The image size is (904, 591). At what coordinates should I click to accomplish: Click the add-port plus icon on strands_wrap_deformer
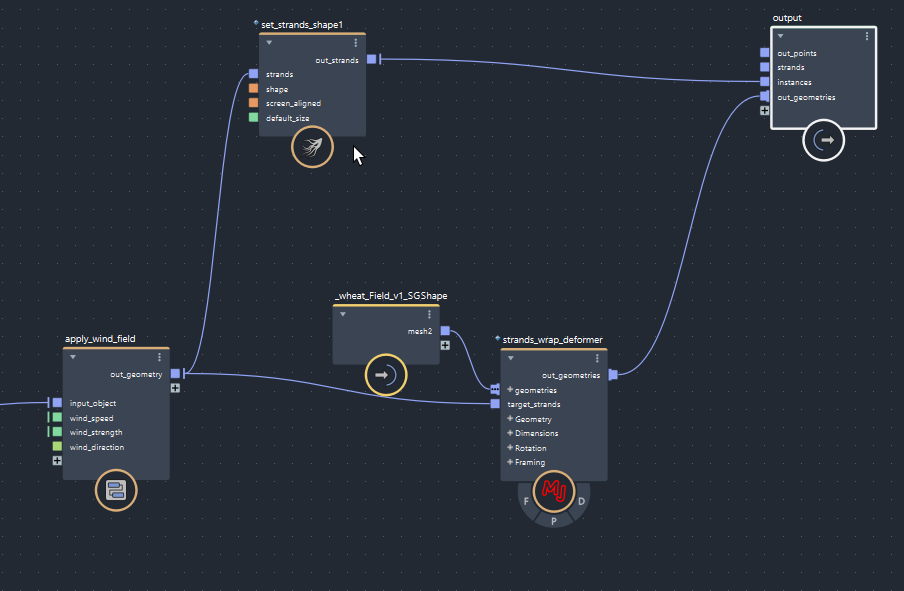pyautogui.click(x=510, y=390)
